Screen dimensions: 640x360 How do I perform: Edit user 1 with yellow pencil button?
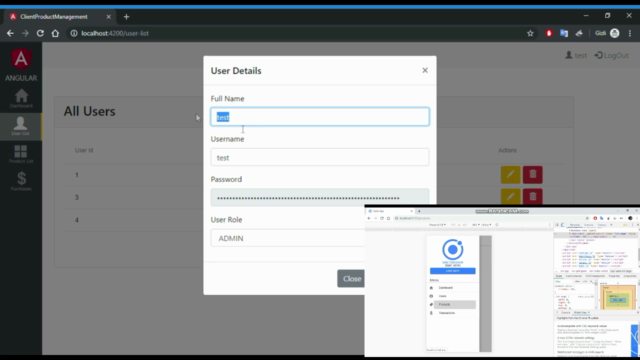pyautogui.click(x=510, y=175)
